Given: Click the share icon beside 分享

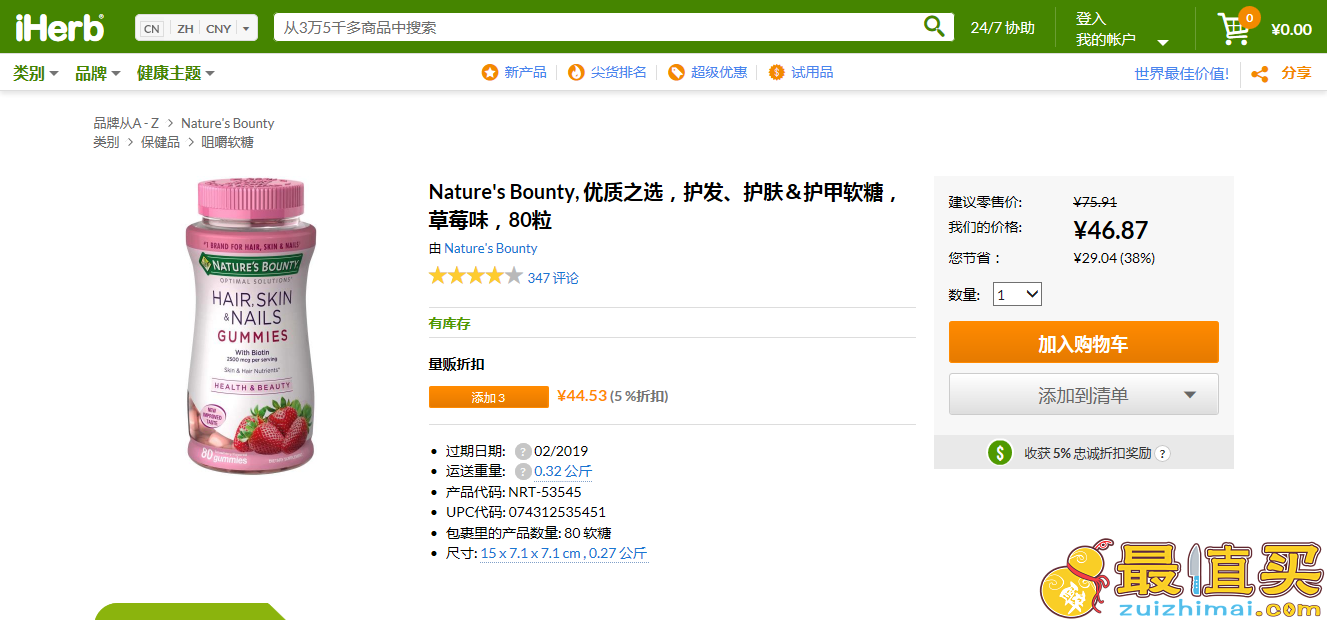Looking at the screenshot, I should [1260, 74].
